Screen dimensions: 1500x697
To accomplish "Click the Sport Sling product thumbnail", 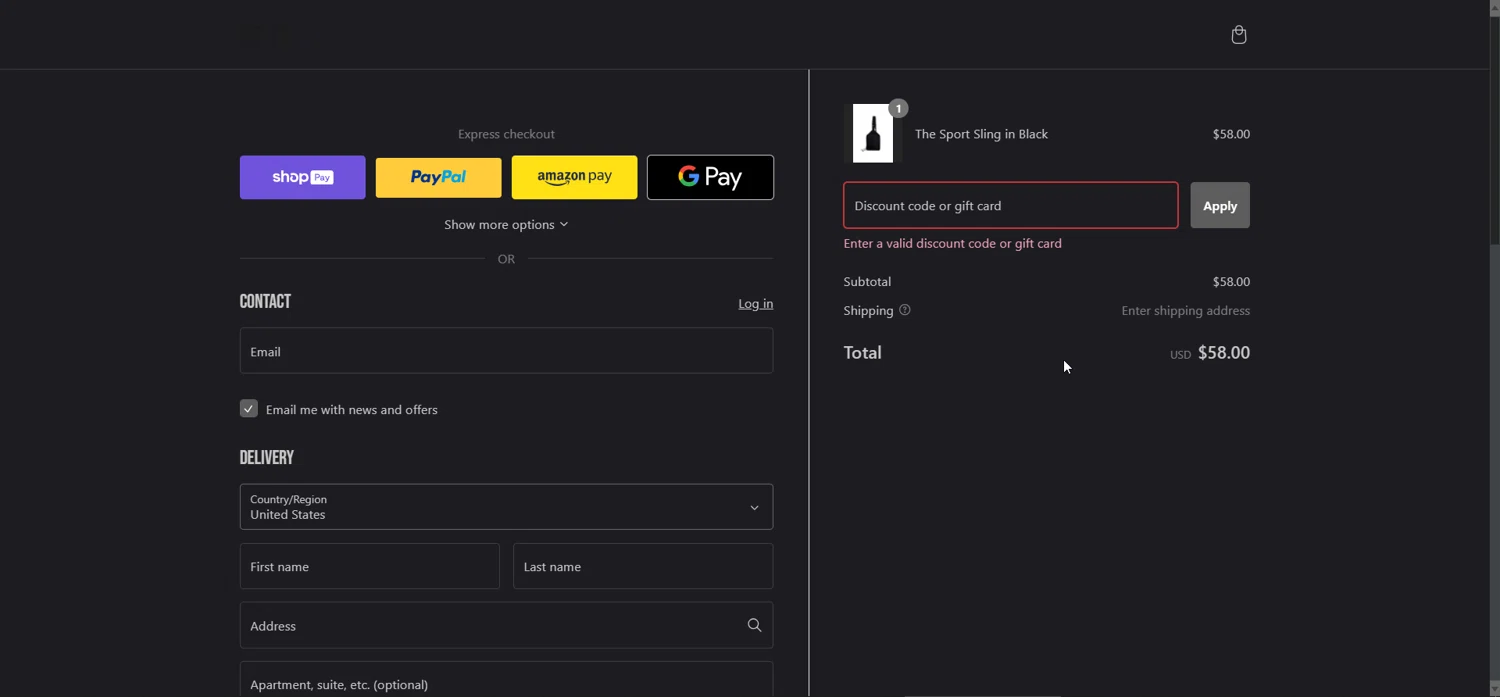I will pos(873,133).
